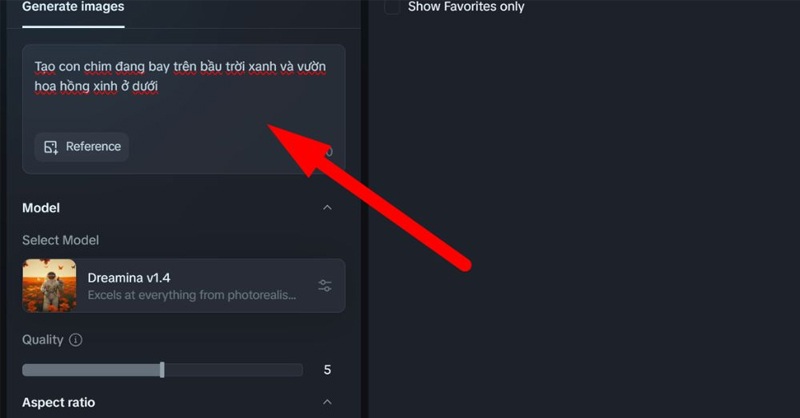Viewport: 800px width, 418px height.
Task: Click the Aspect ratio section header
Action: 58,402
